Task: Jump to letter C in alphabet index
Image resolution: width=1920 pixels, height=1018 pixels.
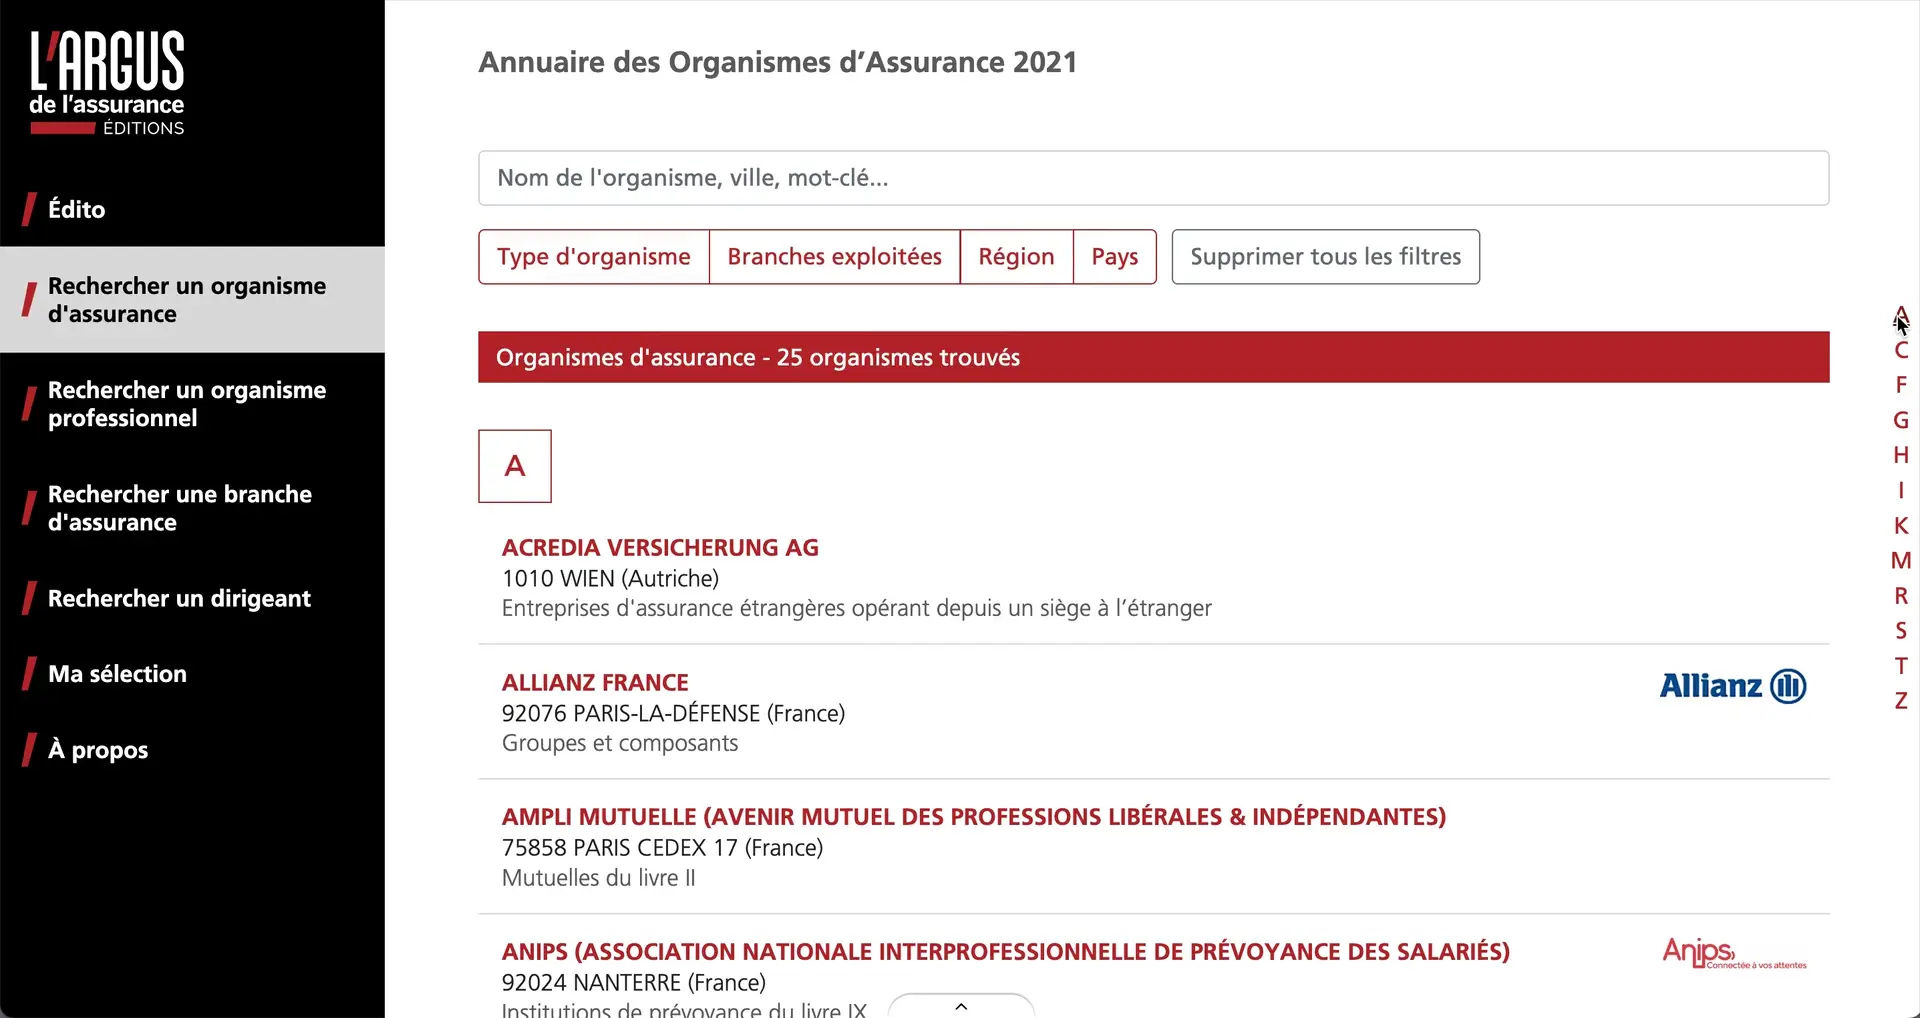Action: pos(1901,350)
